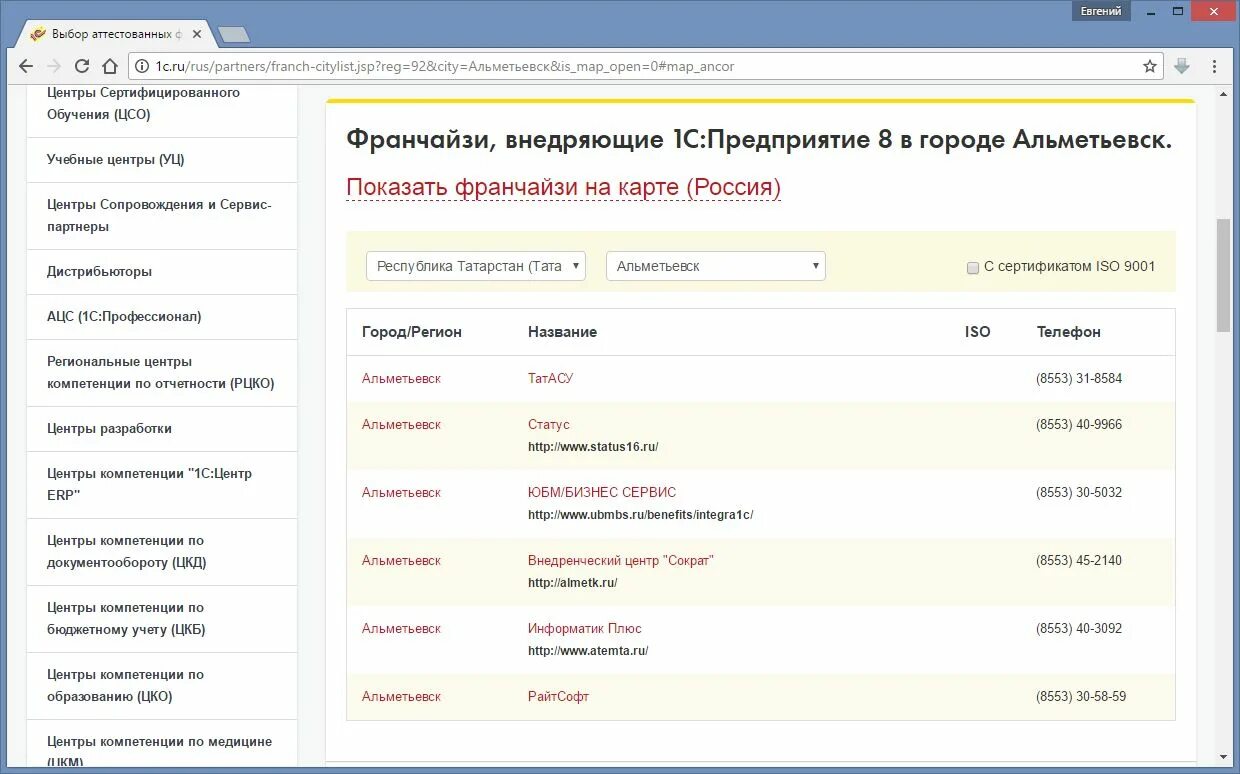Image resolution: width=1240 pixels, height=774 pixels.
Task: Click Альметьевск city in ТатАСУ row
Action: (401, 379)
